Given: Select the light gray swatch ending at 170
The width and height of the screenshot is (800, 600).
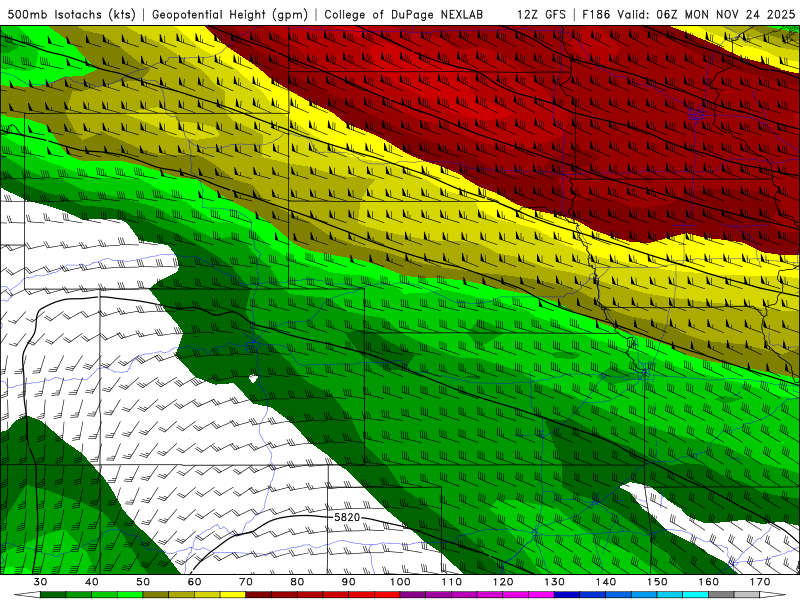Looking at the screenshot, I should coord(747,595).
